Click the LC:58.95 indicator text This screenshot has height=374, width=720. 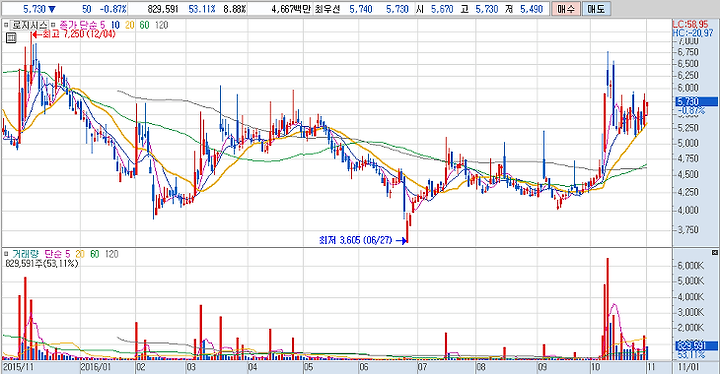(690, 24)
